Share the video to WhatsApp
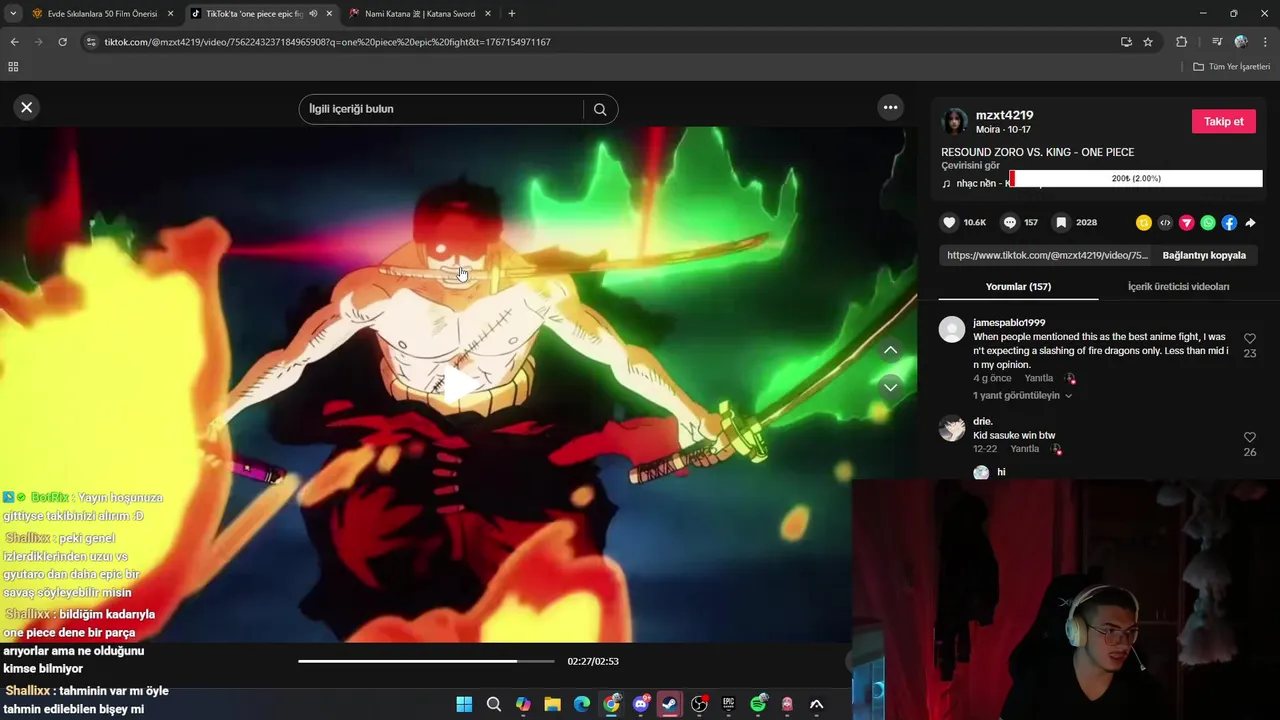Image resolution: width=1280 pixels, height=720 pixels. click(x=1208, y=222)
